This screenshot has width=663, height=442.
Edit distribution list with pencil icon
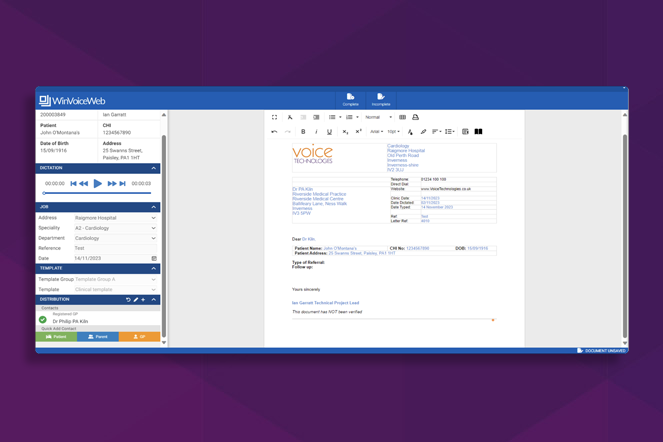coord(136,299)
